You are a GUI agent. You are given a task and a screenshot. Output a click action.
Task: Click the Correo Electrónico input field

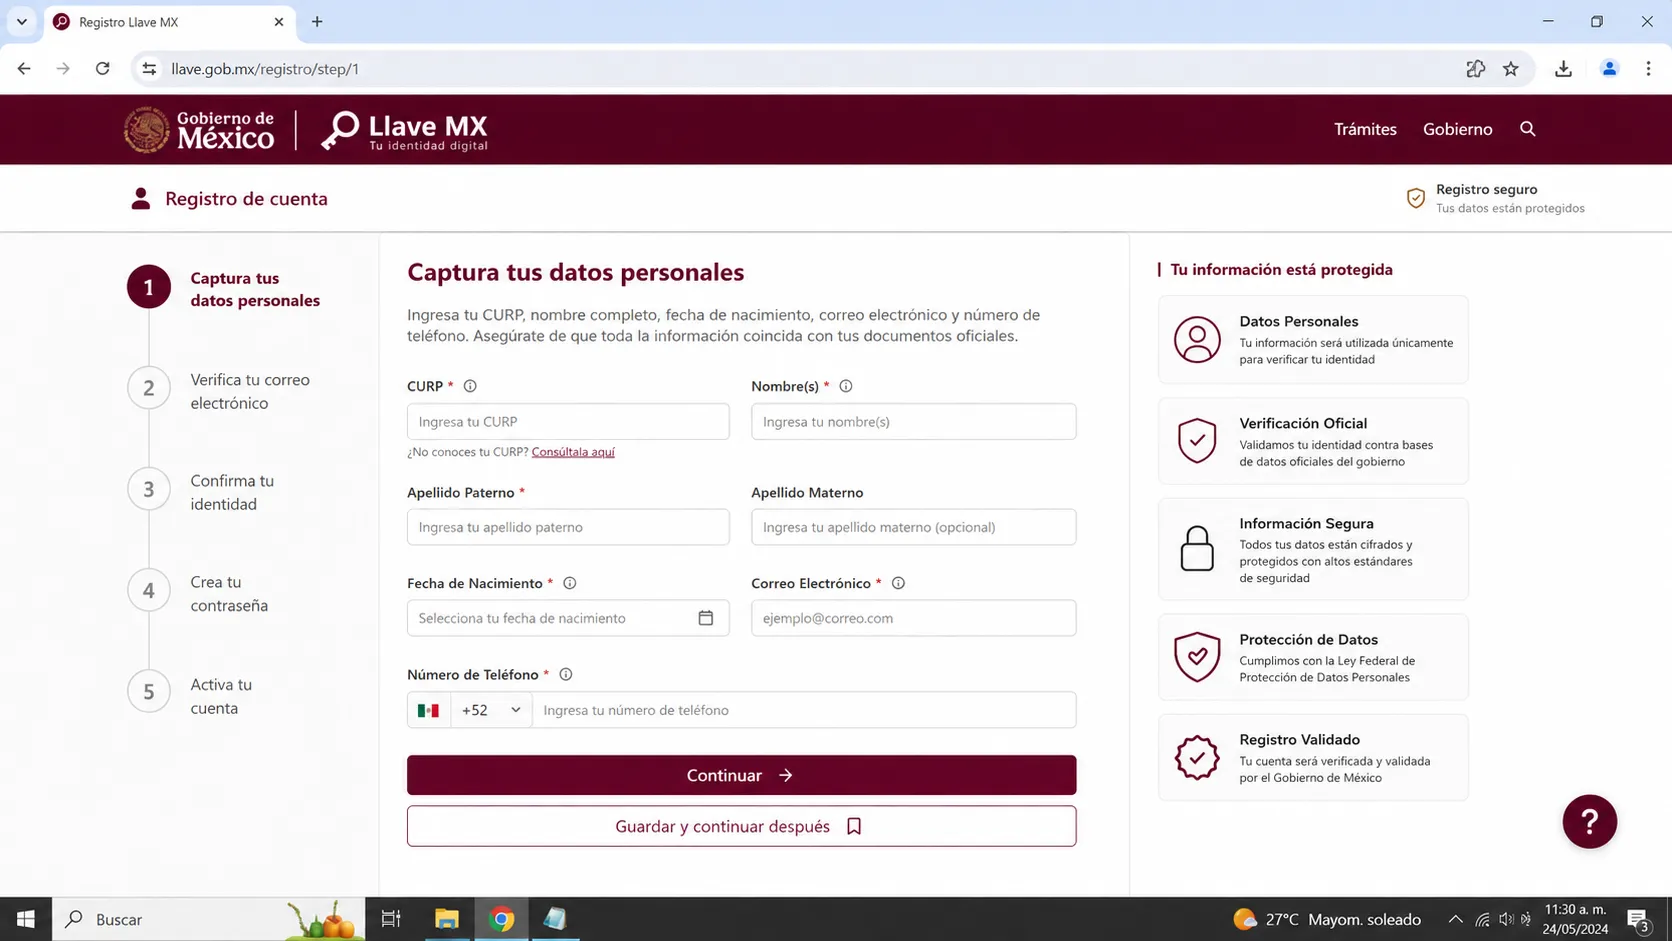tap(913, 618)
